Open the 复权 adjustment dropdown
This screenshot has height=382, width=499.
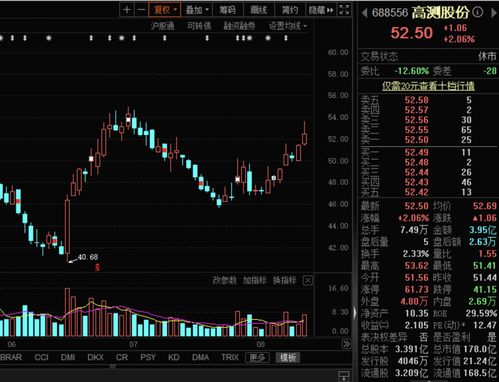[x=165, y=10]
